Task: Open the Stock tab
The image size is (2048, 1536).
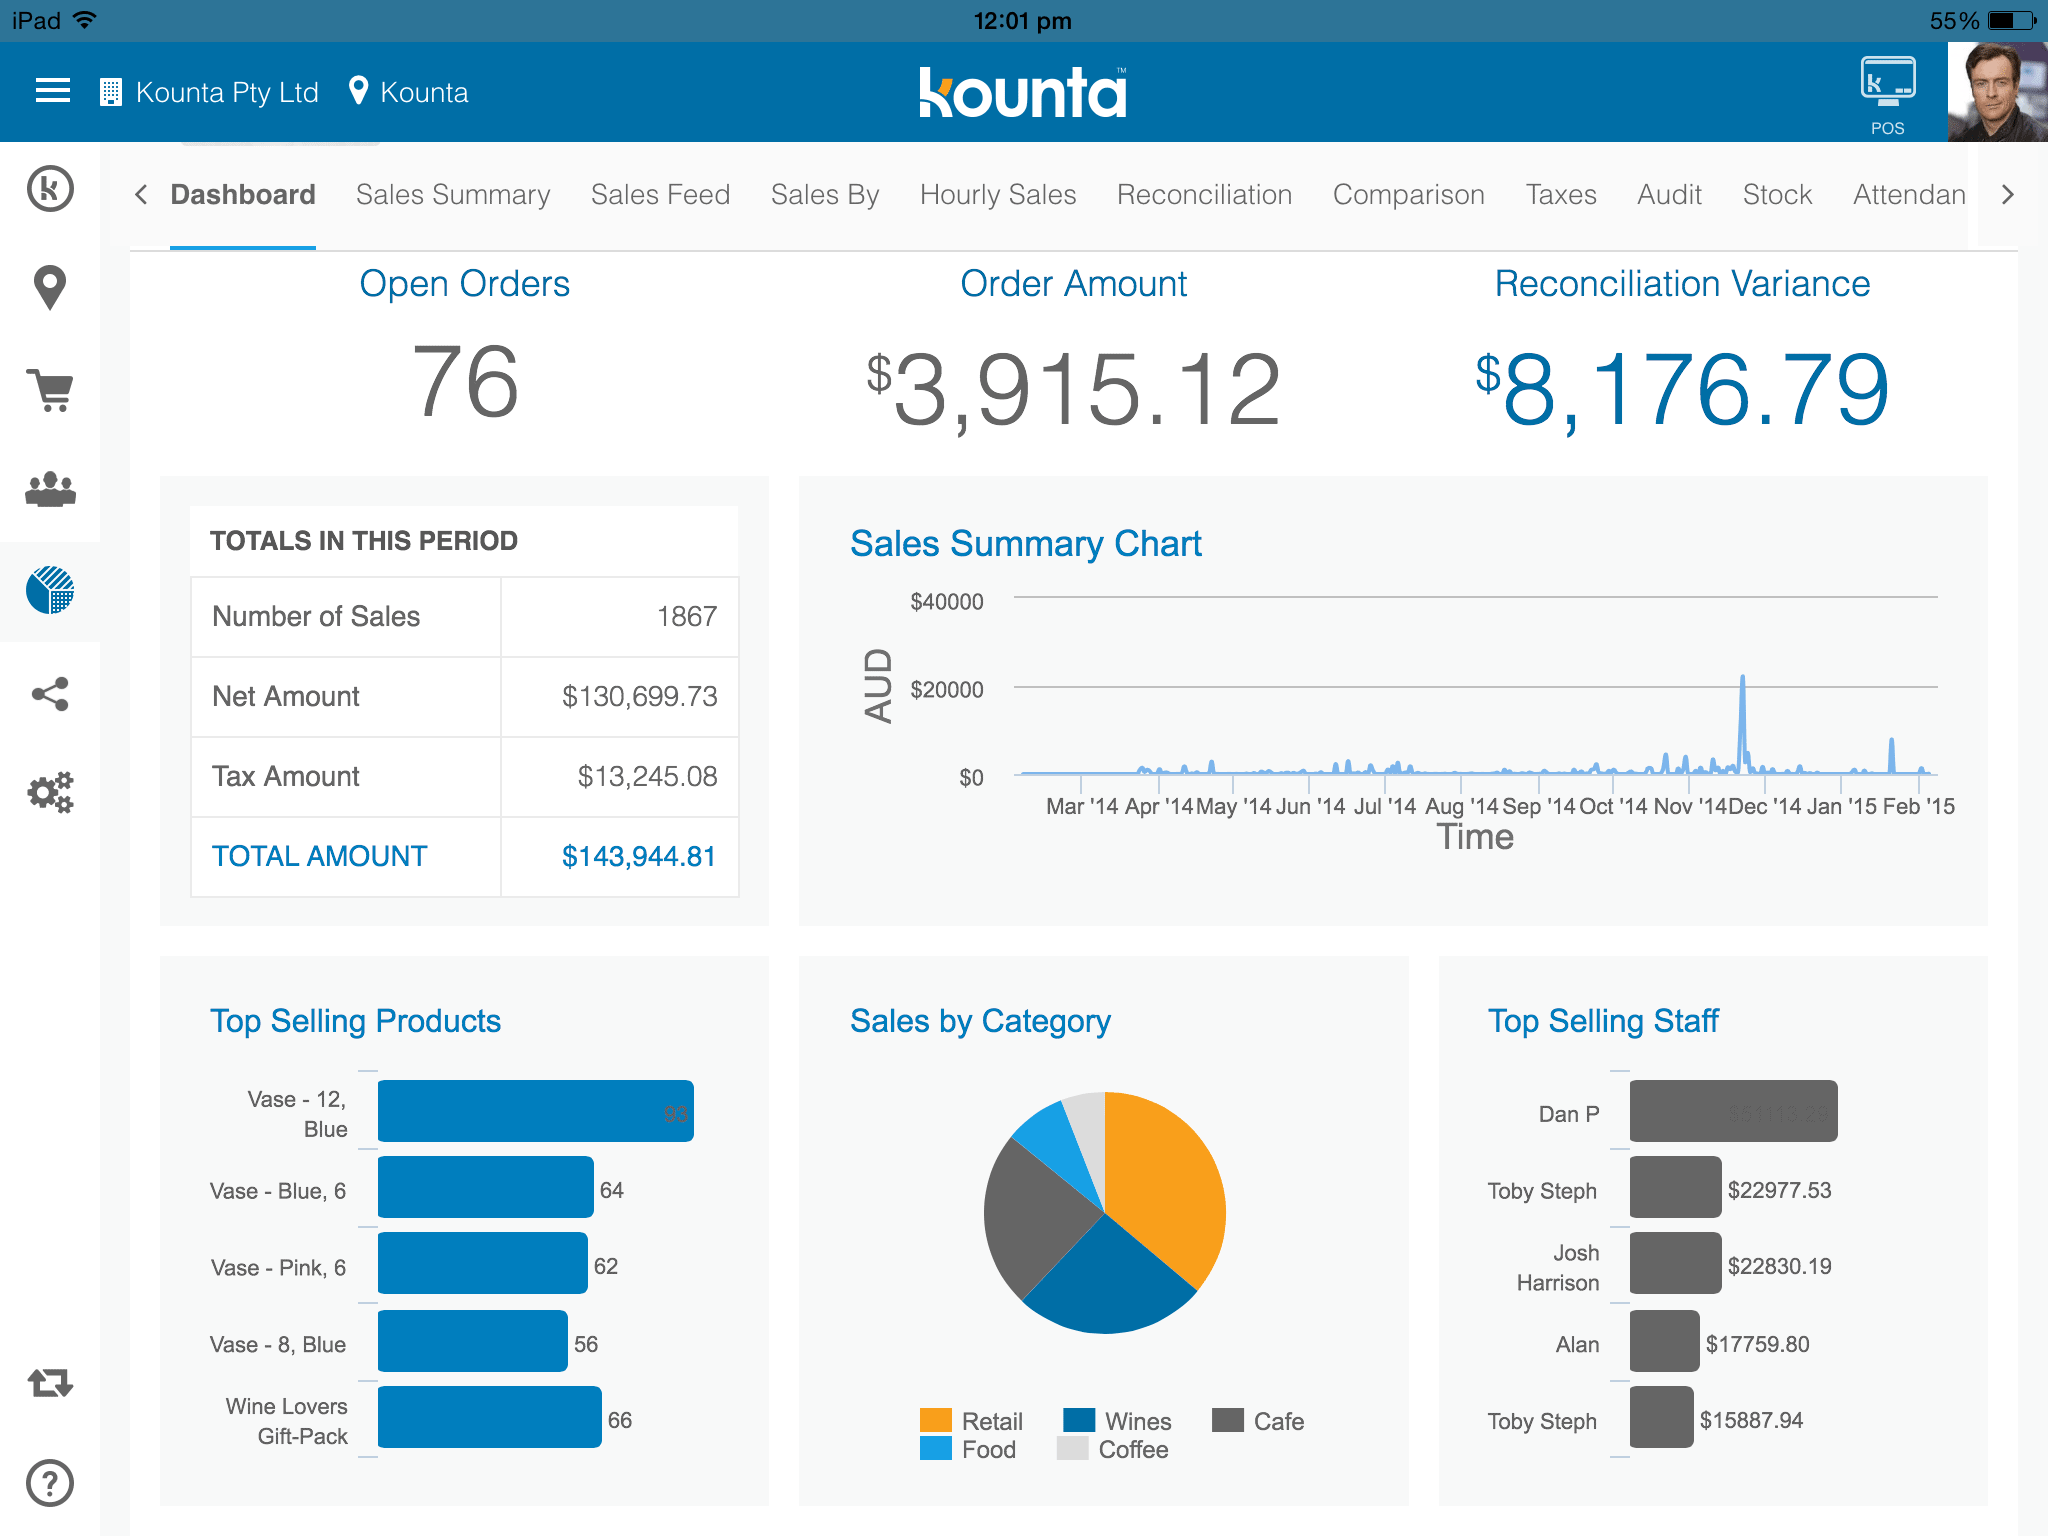Action: (1777, 195)
